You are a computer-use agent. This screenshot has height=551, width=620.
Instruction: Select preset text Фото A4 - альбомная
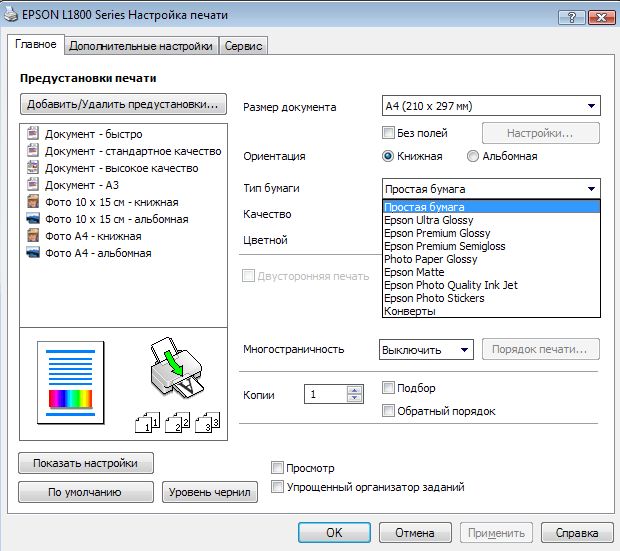tap(98, 253)
